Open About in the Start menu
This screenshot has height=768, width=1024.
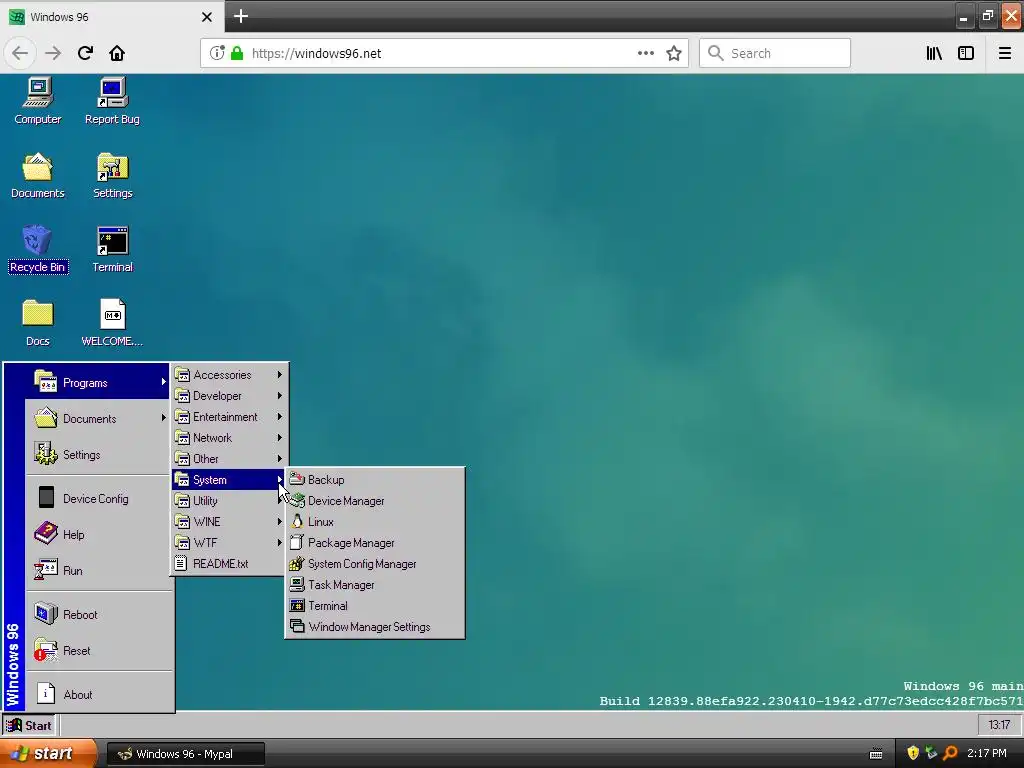pyautogui.click(x=98, y=694)
